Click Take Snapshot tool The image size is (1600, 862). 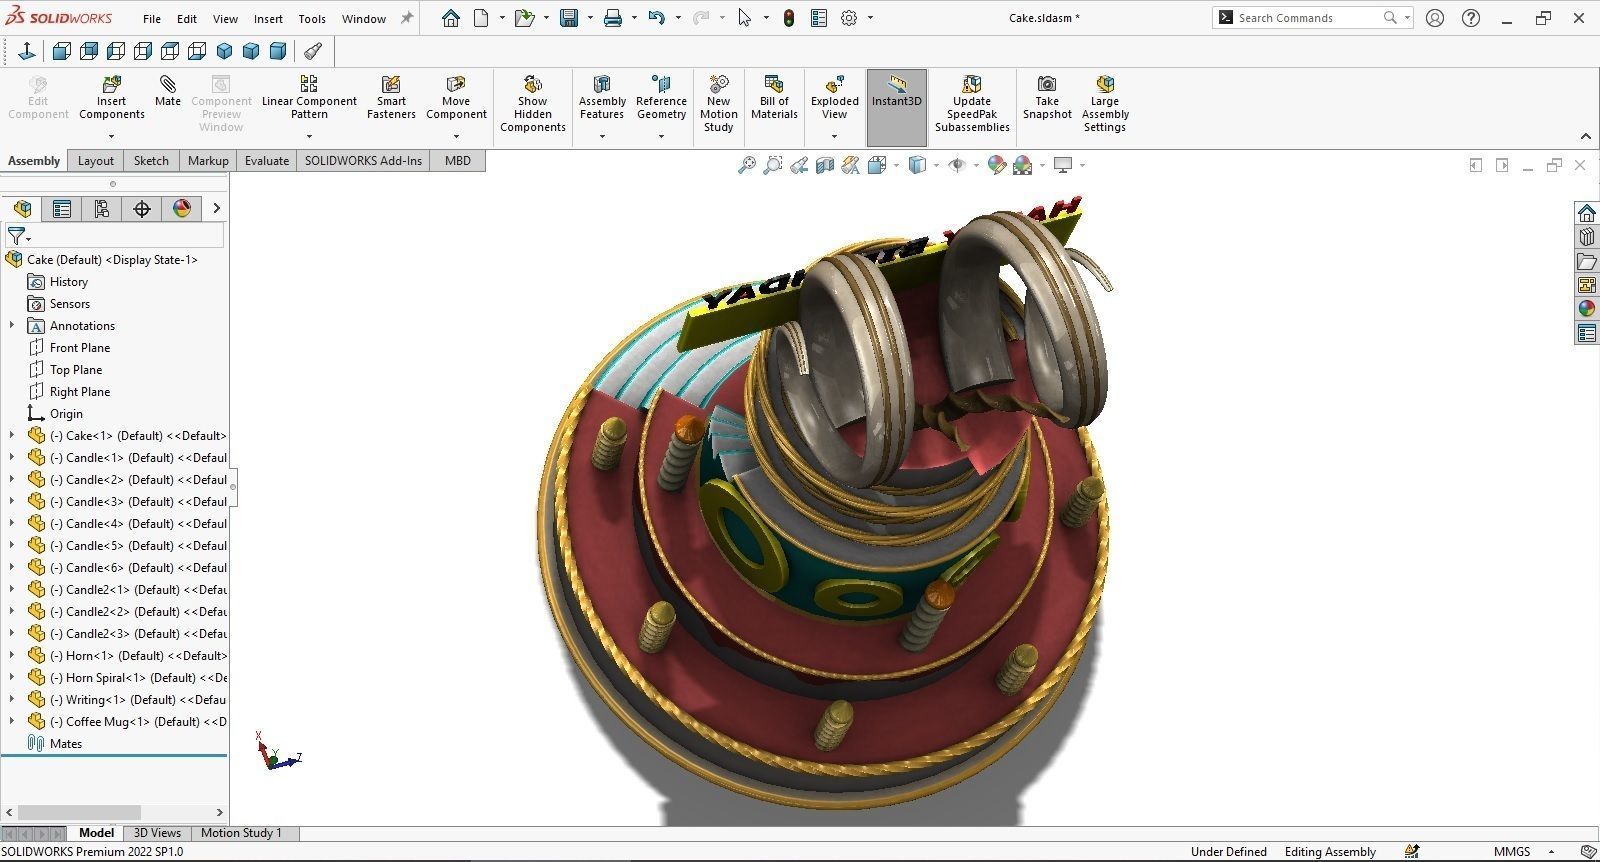(1047, 98)
